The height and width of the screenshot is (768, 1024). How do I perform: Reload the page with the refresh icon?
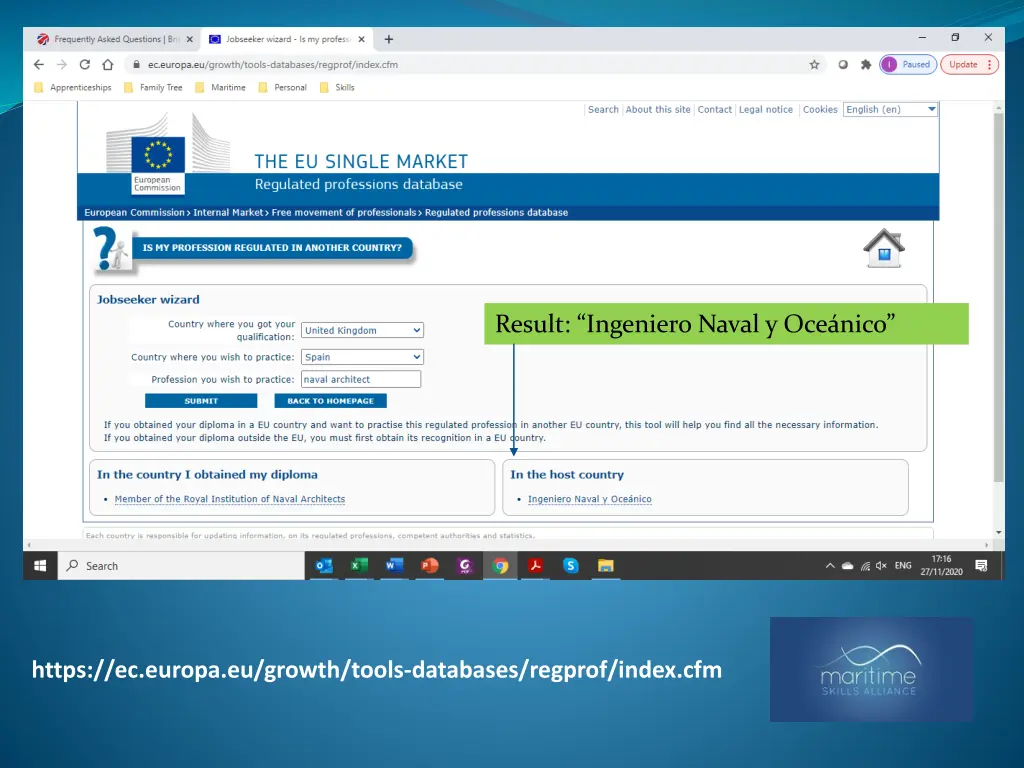[x=85, y=65]
